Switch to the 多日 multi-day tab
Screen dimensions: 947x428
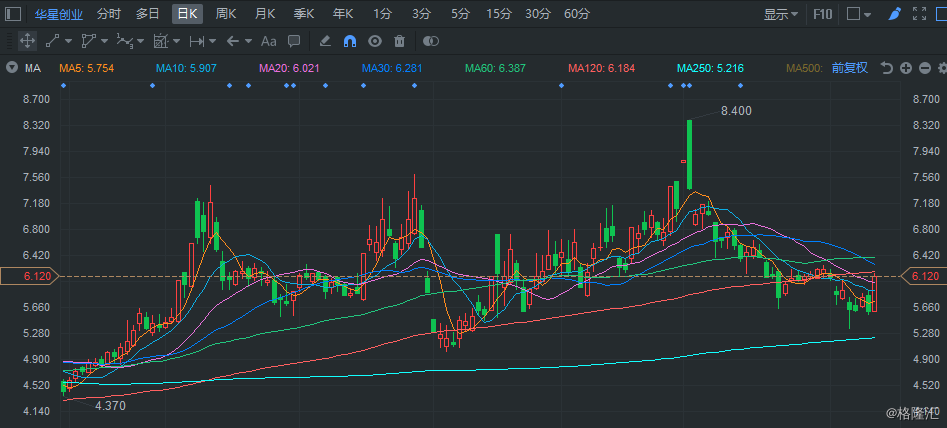click(x=147, y=14)
